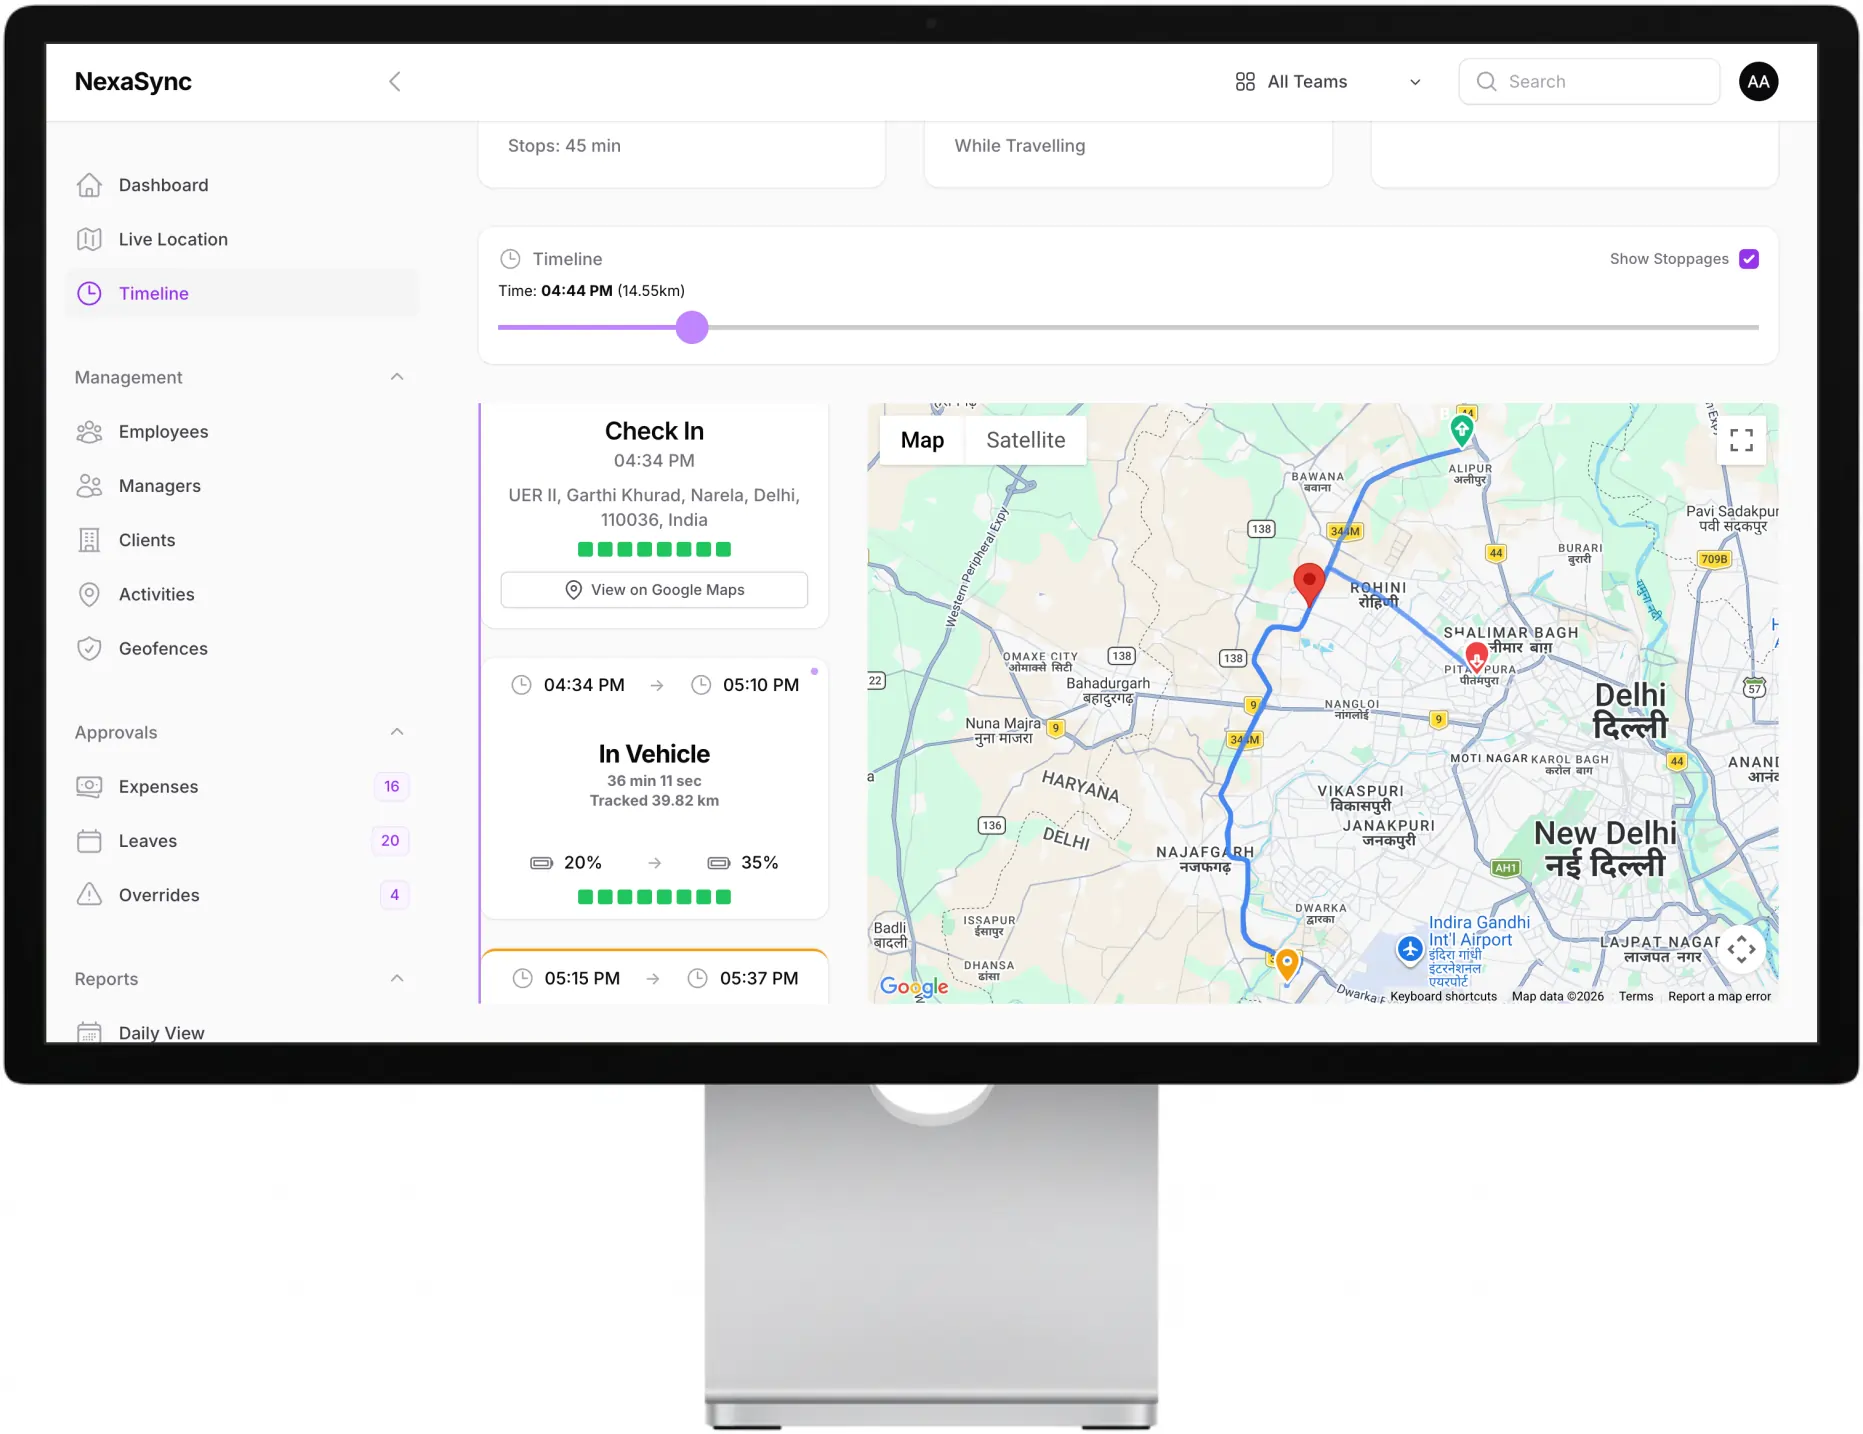Collapse the Management section

pos(397,377)
